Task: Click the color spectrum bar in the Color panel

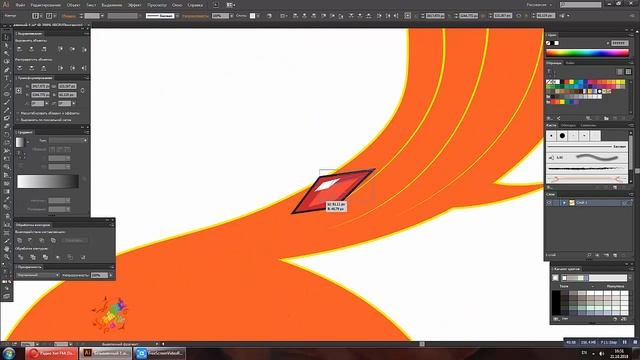Action: pos(587,53)
